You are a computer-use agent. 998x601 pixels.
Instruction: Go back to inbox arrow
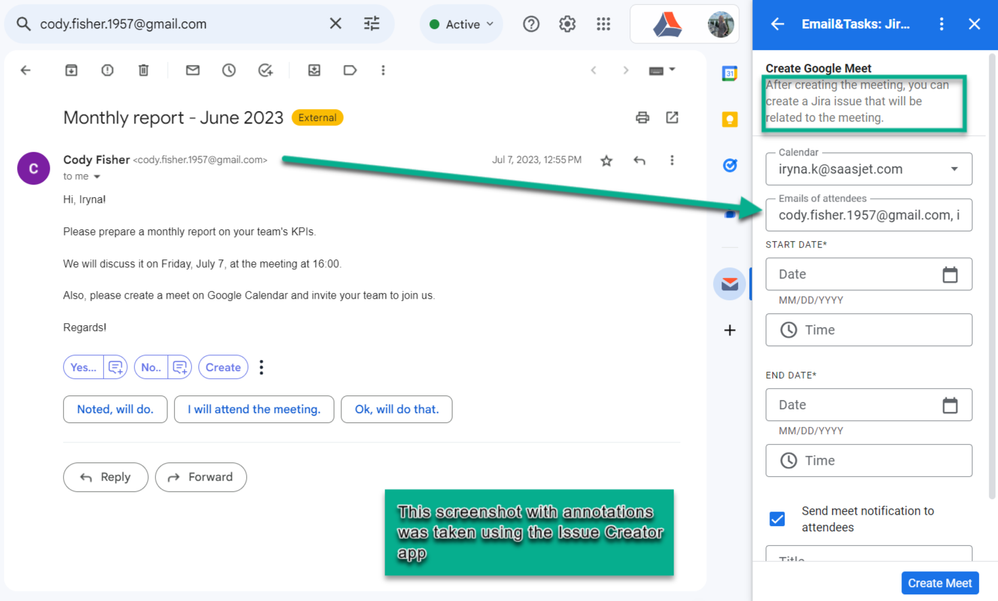[x=25, y=70]
